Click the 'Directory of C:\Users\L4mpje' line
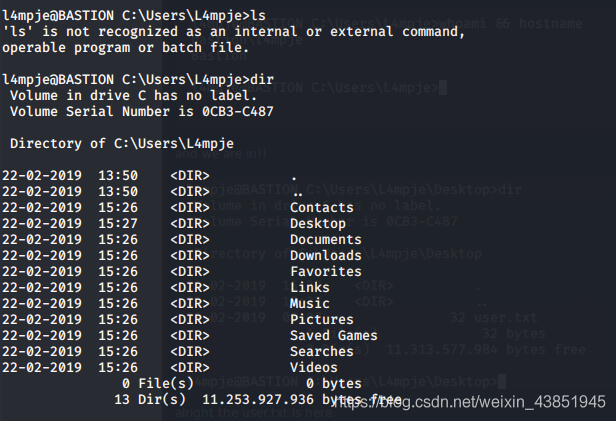The image size is (616, 421). pyautogui.click(x=122, y=144)
